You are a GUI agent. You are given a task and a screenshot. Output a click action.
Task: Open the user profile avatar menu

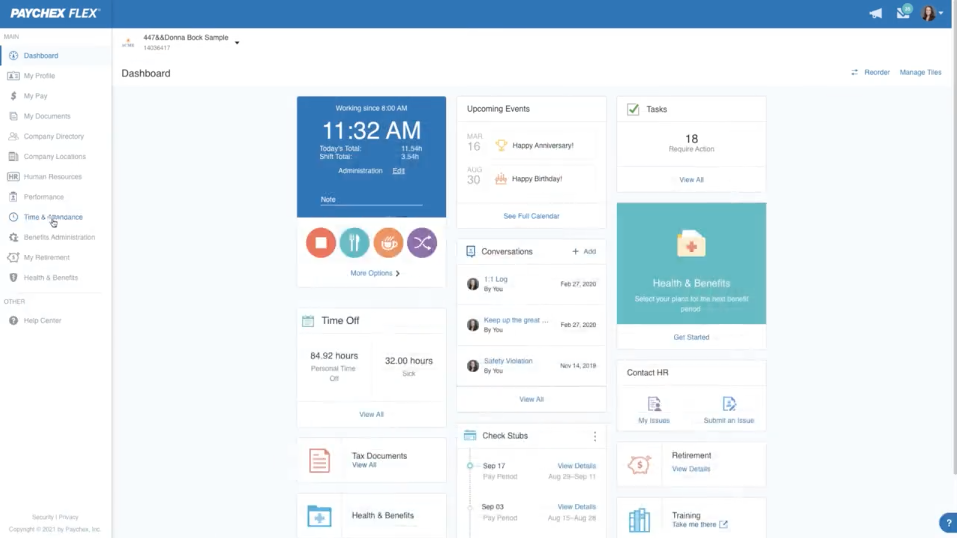[930, 14]
